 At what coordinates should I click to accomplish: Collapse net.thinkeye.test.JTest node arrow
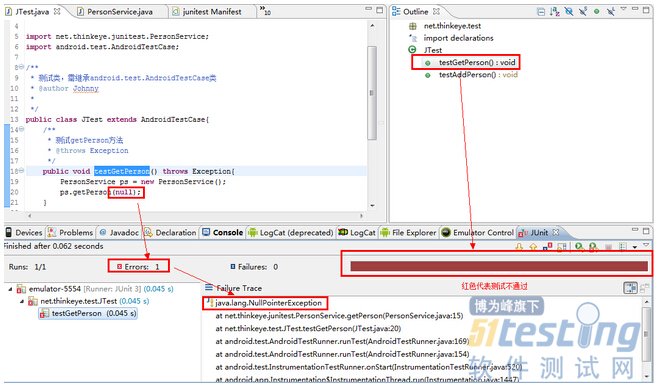click(x=22, y=301)
